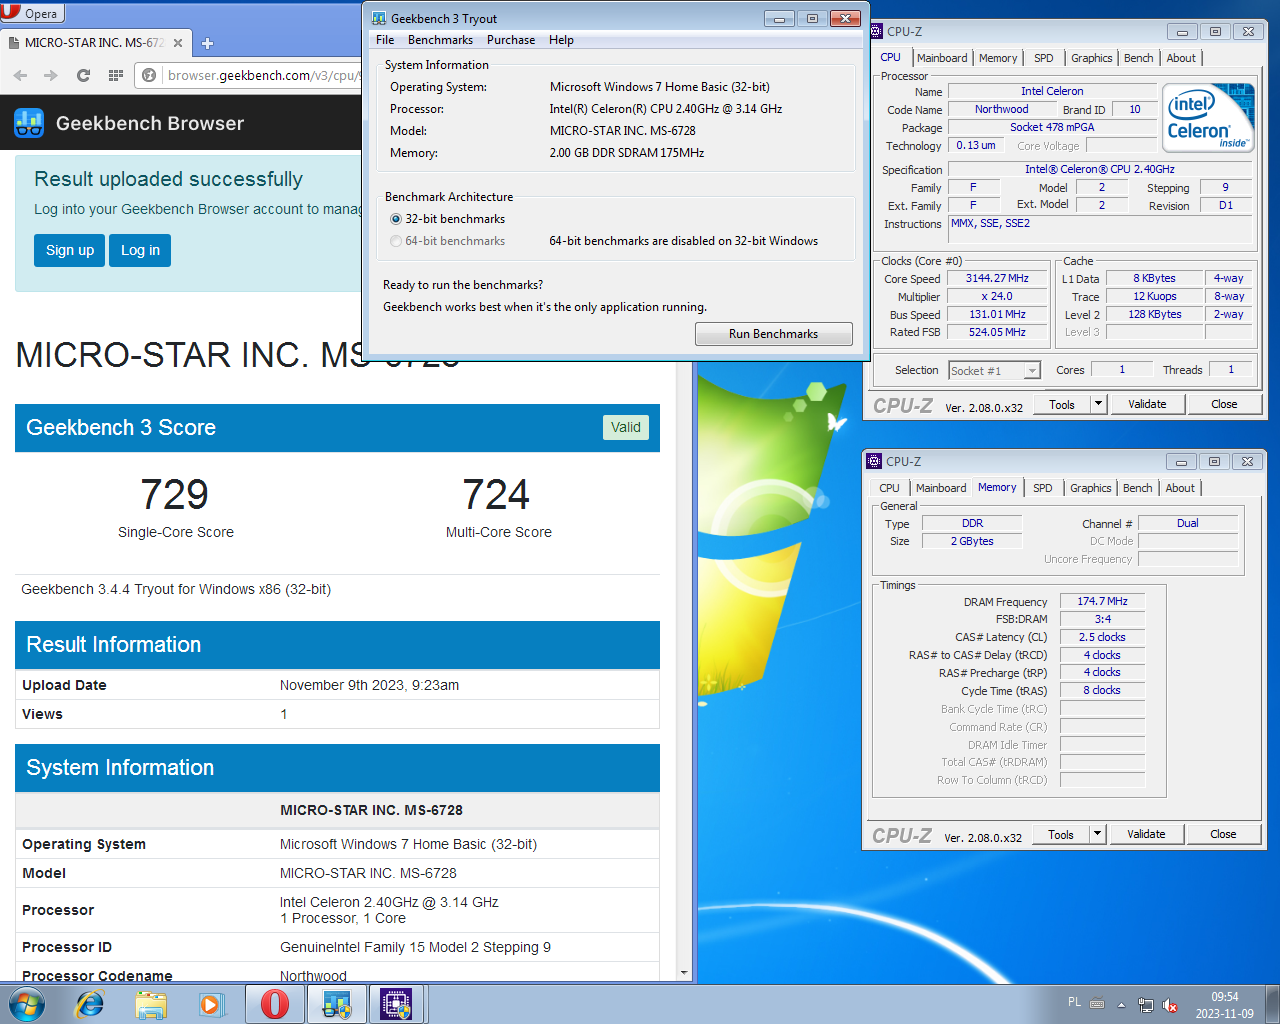Switch to CPU-Z on the taskbar
Screen dimensions: 1280x1024
click(x=397, y=1004)
